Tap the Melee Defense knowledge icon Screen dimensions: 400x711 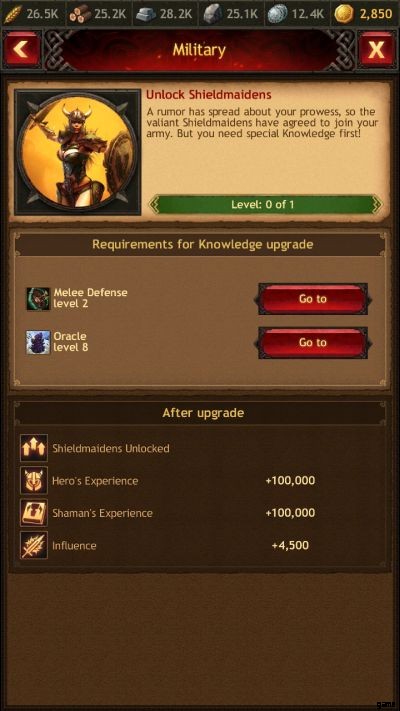click(38, 299)
